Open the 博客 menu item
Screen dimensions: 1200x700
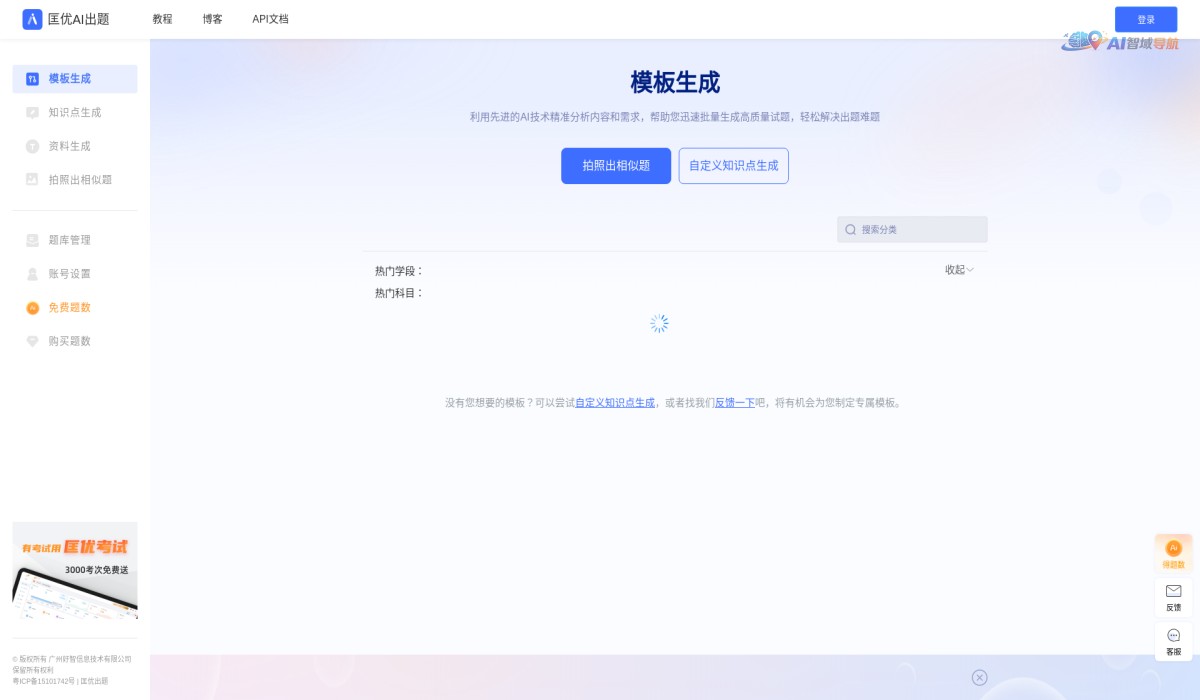point(211,19)
